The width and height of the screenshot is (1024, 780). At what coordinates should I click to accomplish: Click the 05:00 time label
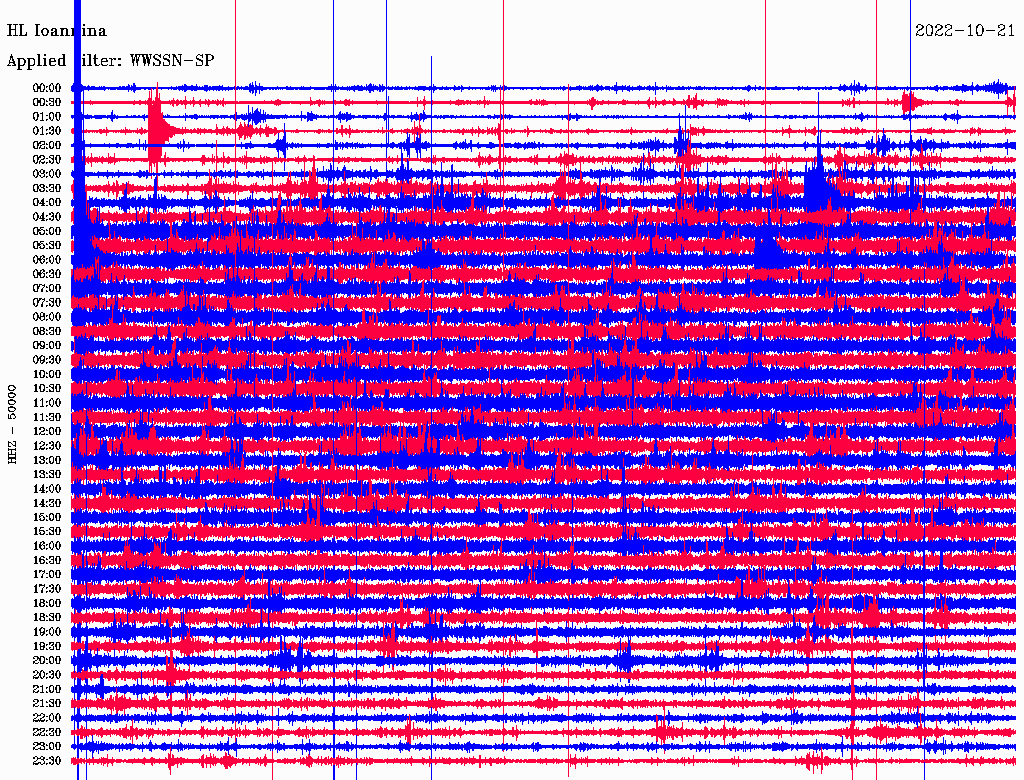[47, 231]
